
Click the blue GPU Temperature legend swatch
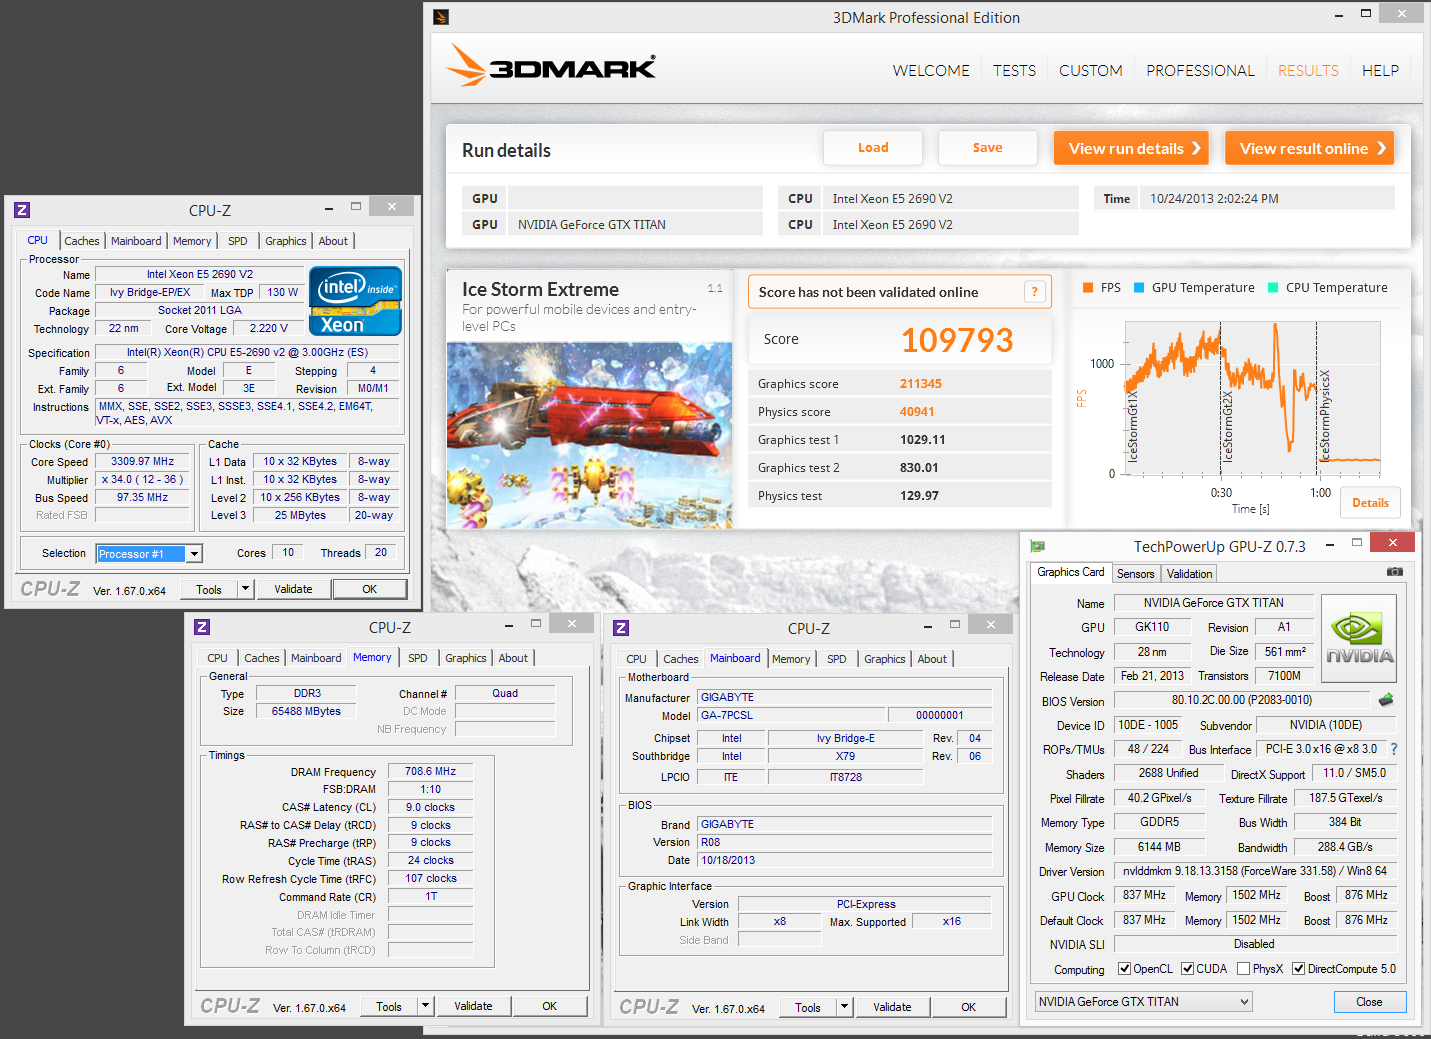click(1139, 288)
